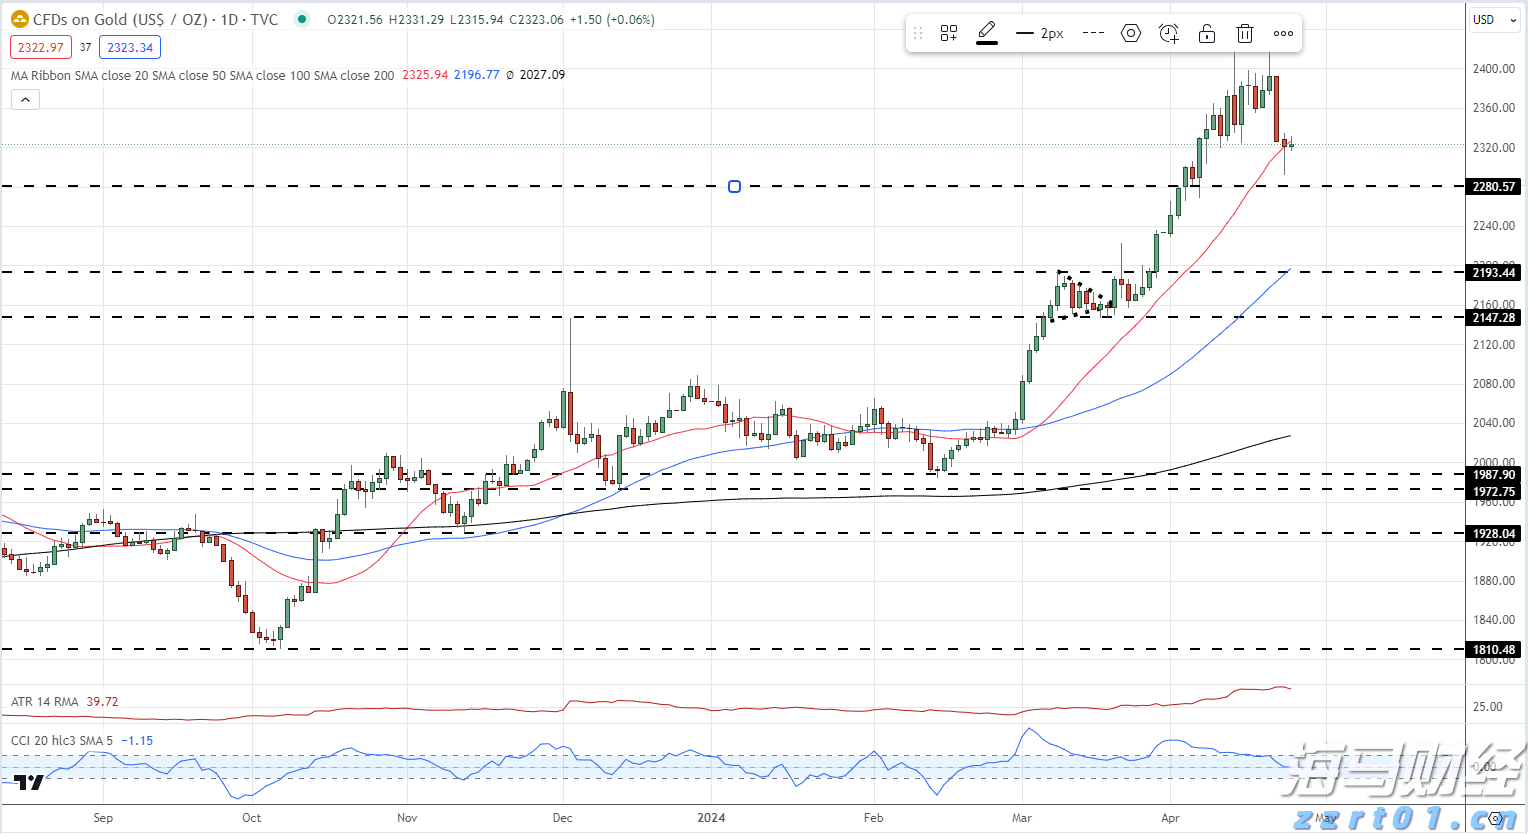Collapse the indicator legend with chevron
This screenshot has height=834, width=1528.
pos(25,99)
